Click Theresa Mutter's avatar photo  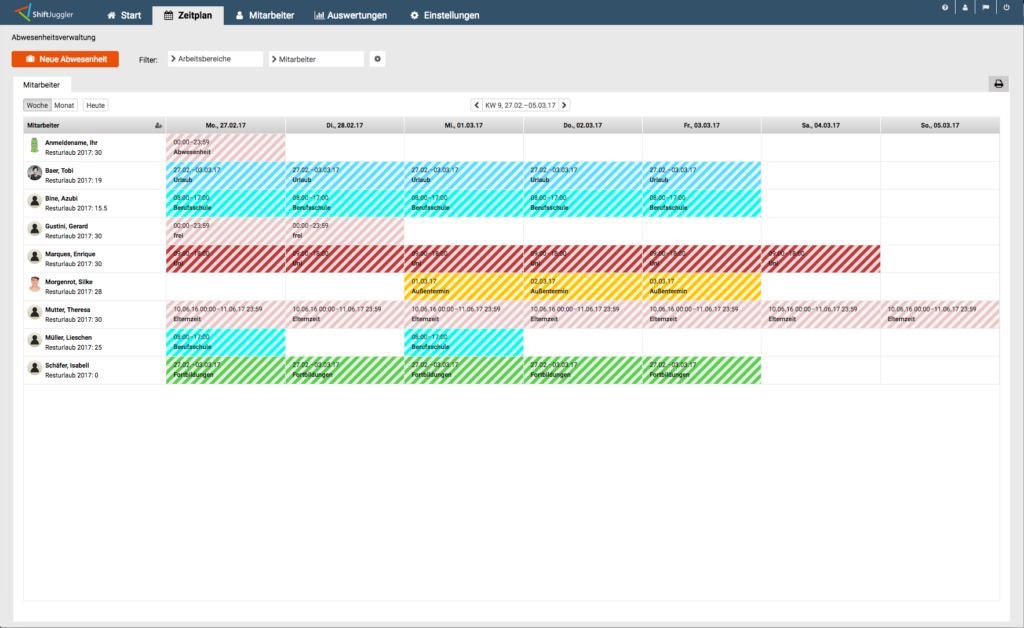(32, 313)
